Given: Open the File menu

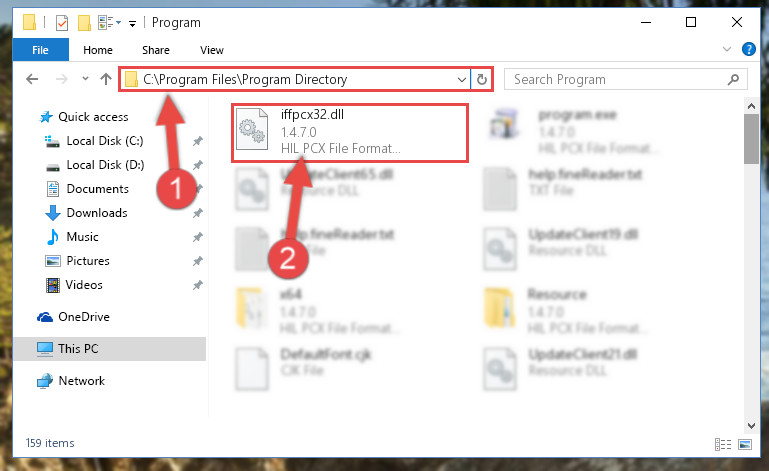Looking at the screenshot, I should (x=40, y=50).
